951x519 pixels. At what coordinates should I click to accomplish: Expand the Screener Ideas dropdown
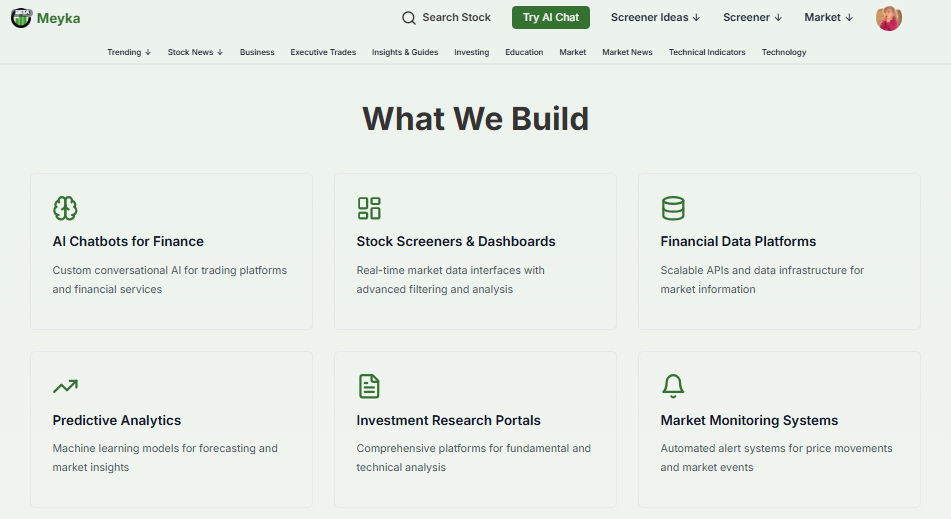(655, 18)
